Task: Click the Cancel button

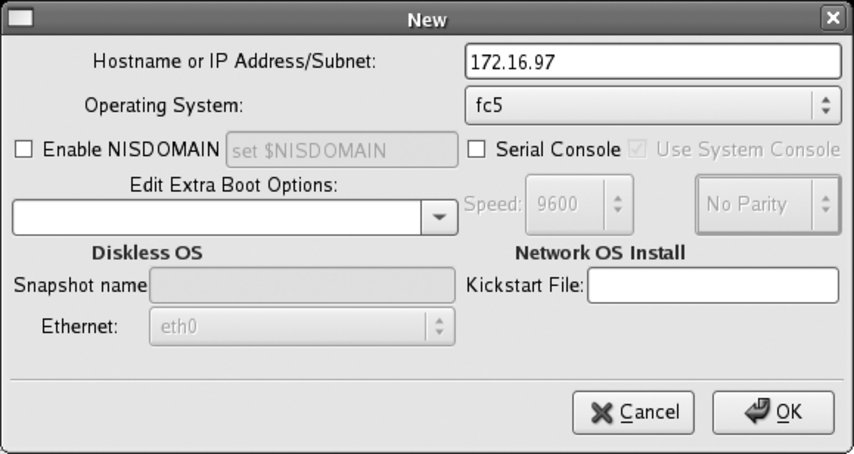Action: tap(633, 412)
